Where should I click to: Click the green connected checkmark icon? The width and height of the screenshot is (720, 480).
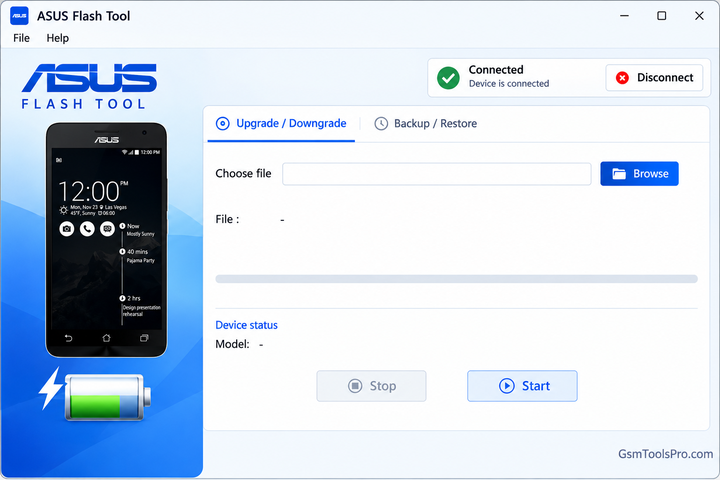pyautogui.click(x=448, y=78)
